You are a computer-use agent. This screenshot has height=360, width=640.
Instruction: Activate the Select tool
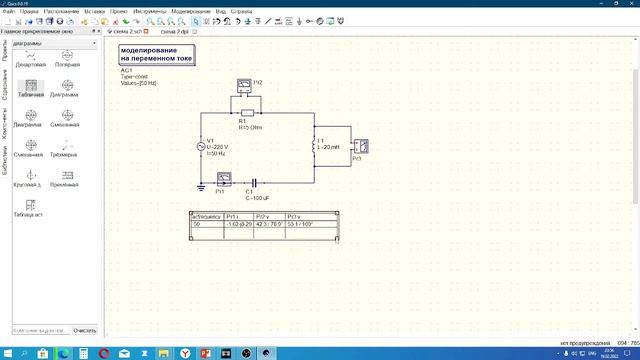[x=196, y=21]
